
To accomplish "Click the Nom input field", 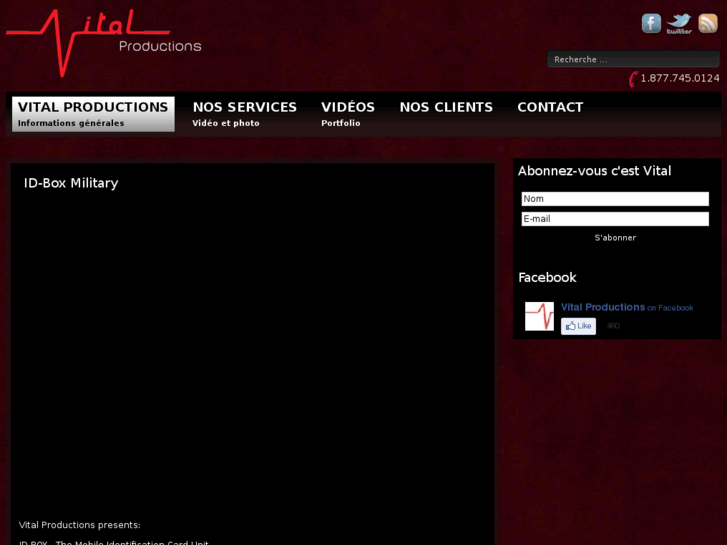I will pos(615,199).
